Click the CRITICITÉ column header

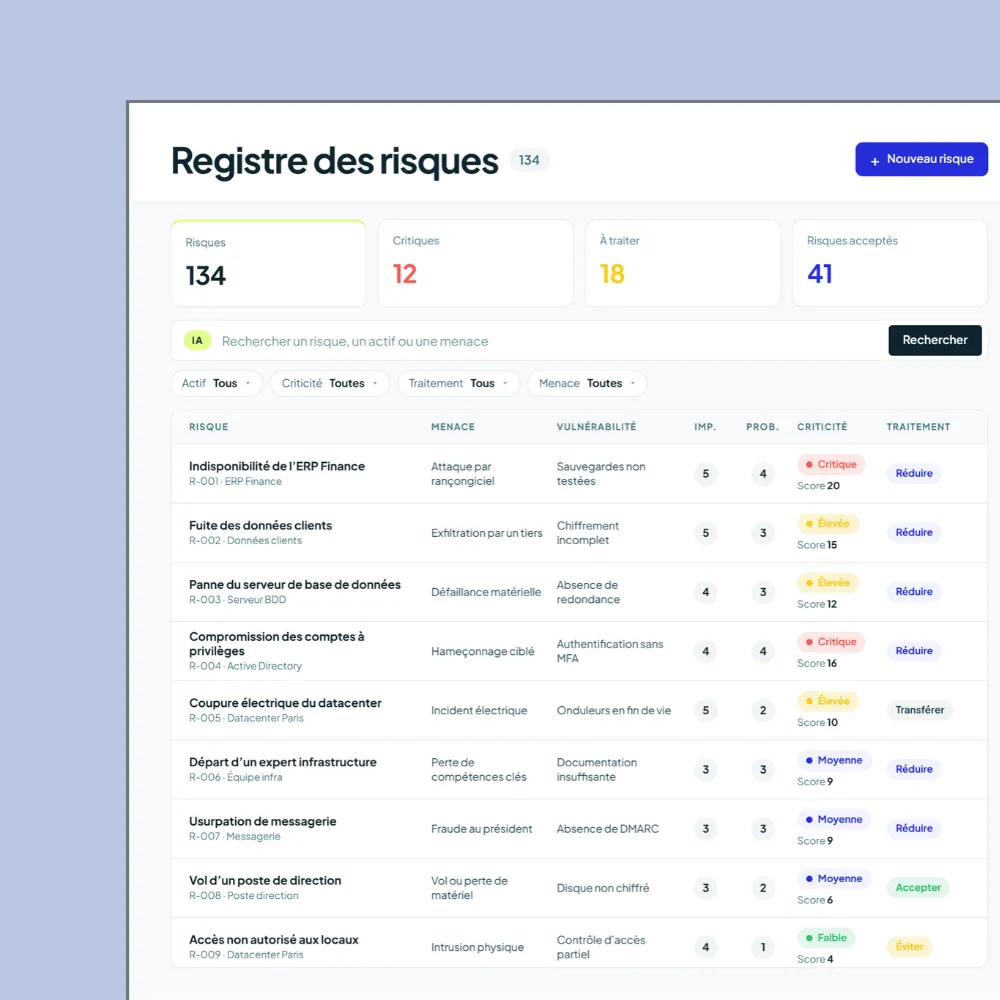[822, 427]
